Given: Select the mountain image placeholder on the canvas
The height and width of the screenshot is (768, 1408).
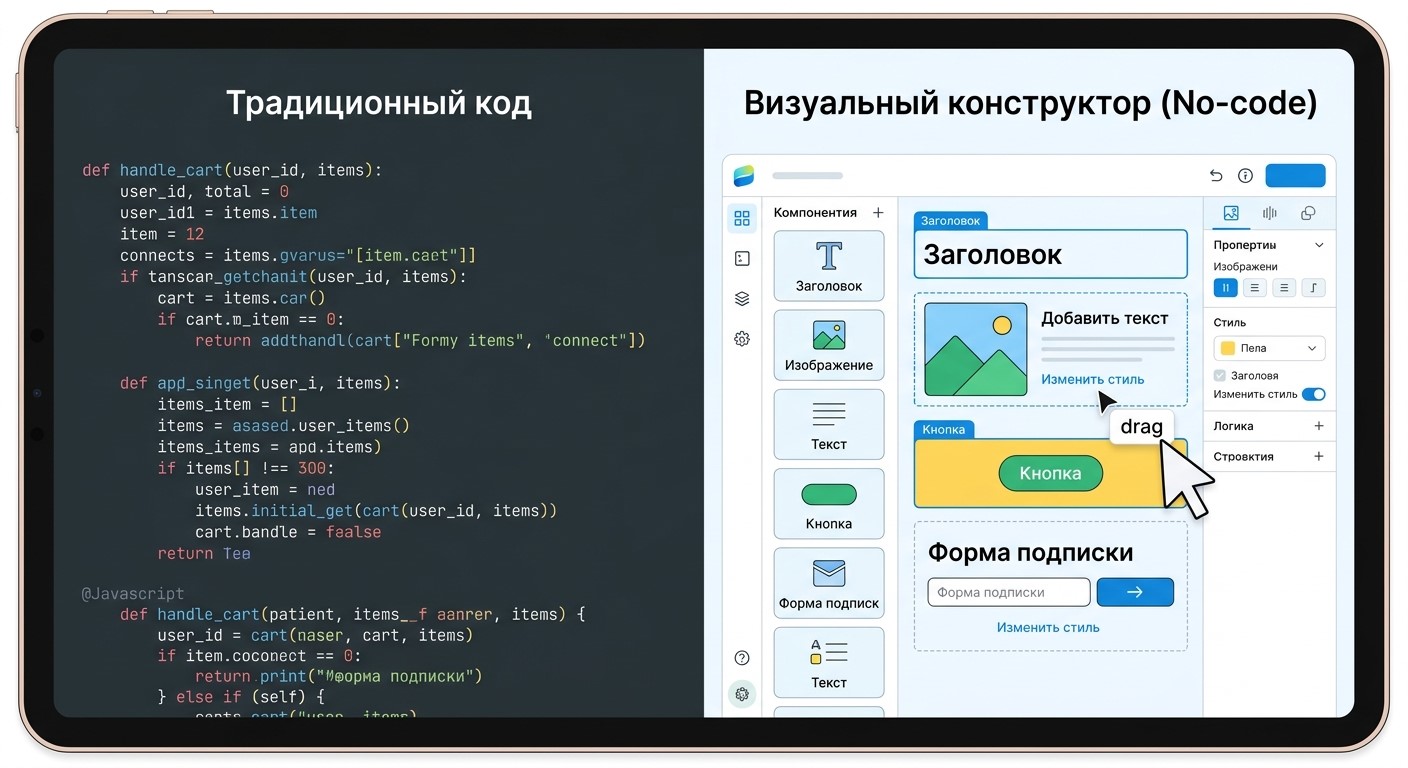Looking at the screenshot, I should pos(975,349).
